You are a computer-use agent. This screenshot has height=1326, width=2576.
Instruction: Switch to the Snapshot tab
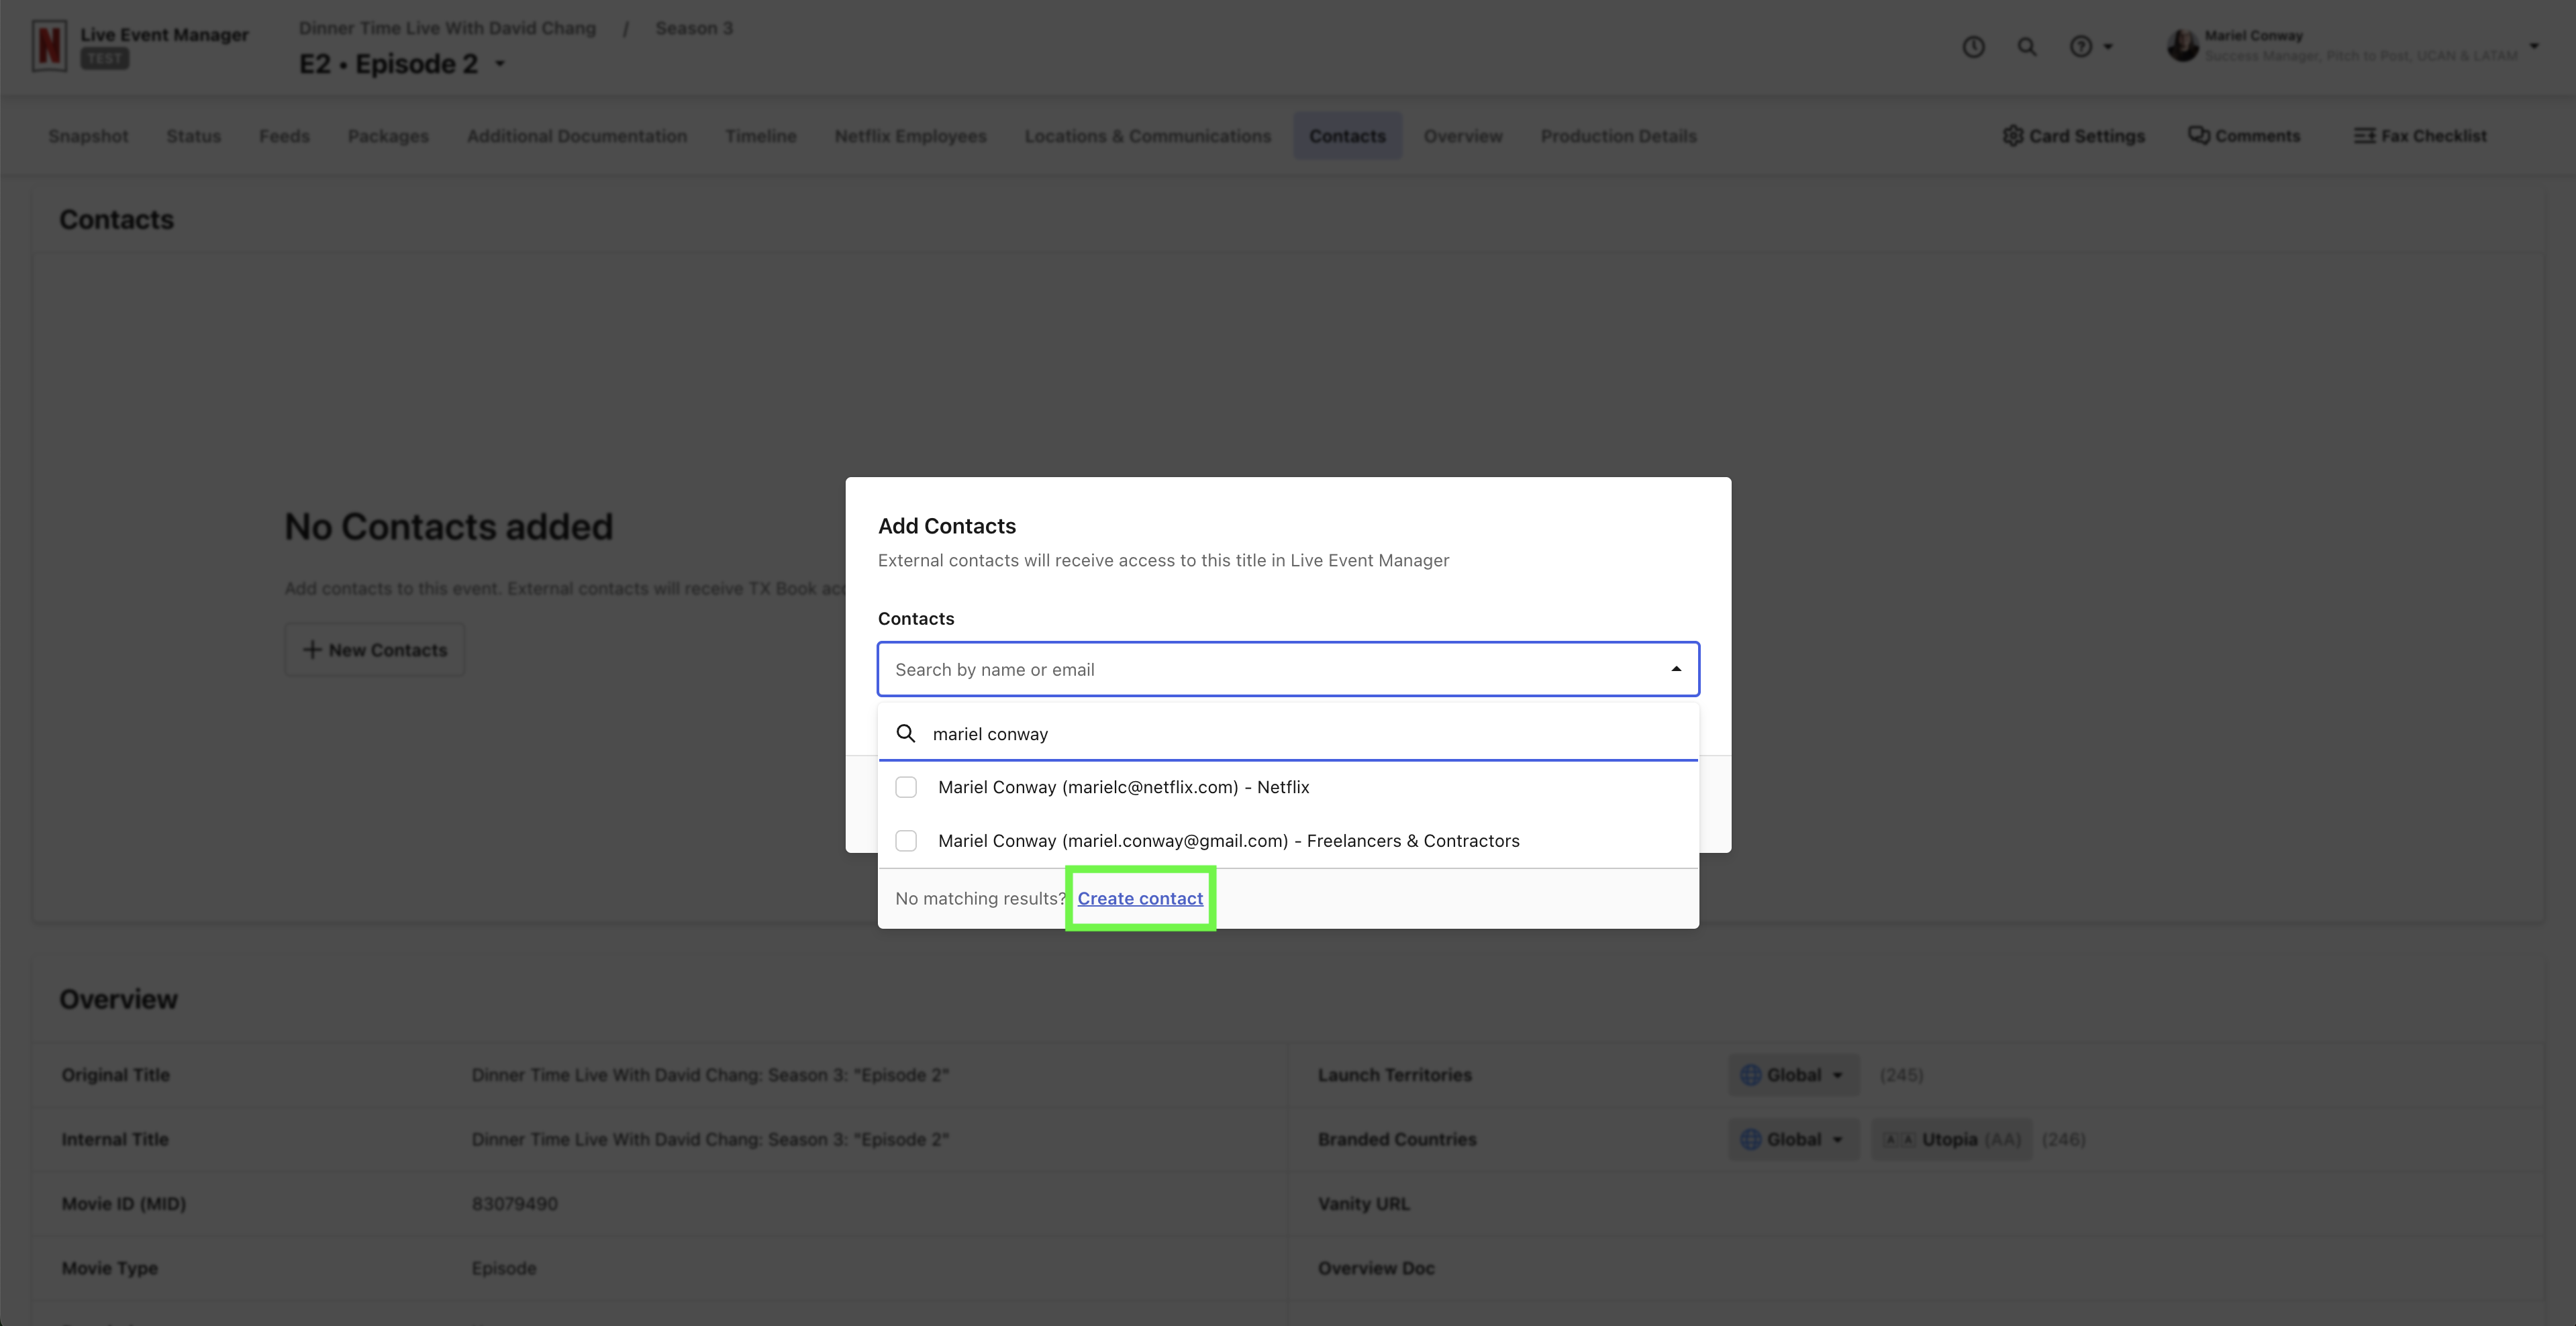click(x=88, y=136)
